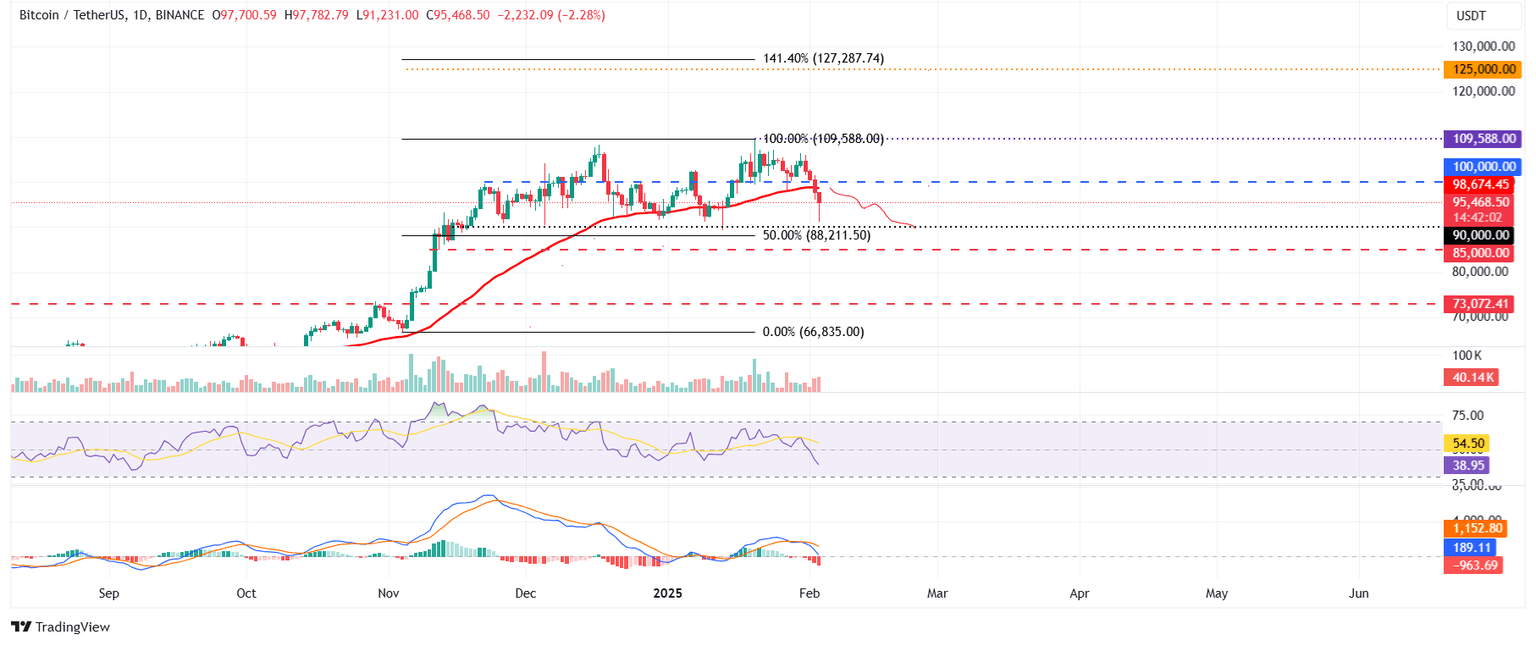The height and width of the screenshot is (645, 1536).
Task: Select the orange 125,000.00 price alert label
Action: click(1483, 69)
